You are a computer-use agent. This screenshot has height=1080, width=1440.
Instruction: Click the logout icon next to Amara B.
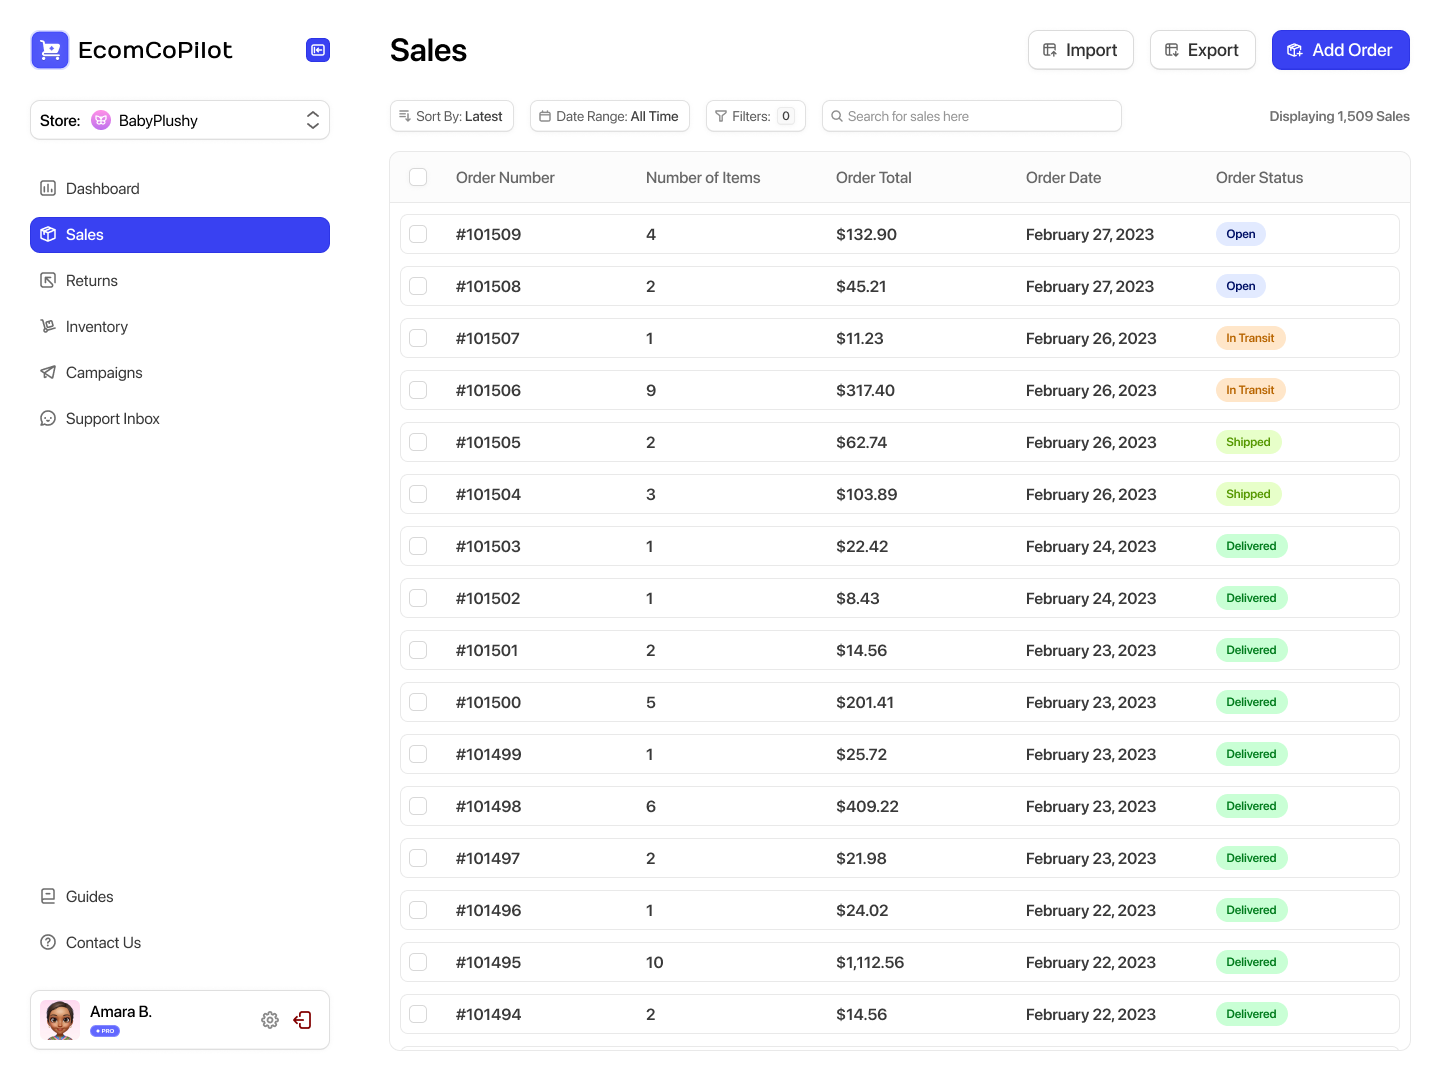point(302,1019)
